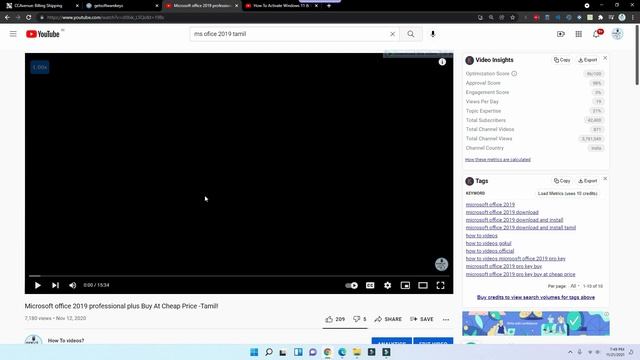
Task: Go back in browser history
Action: (x=7, y=17)
